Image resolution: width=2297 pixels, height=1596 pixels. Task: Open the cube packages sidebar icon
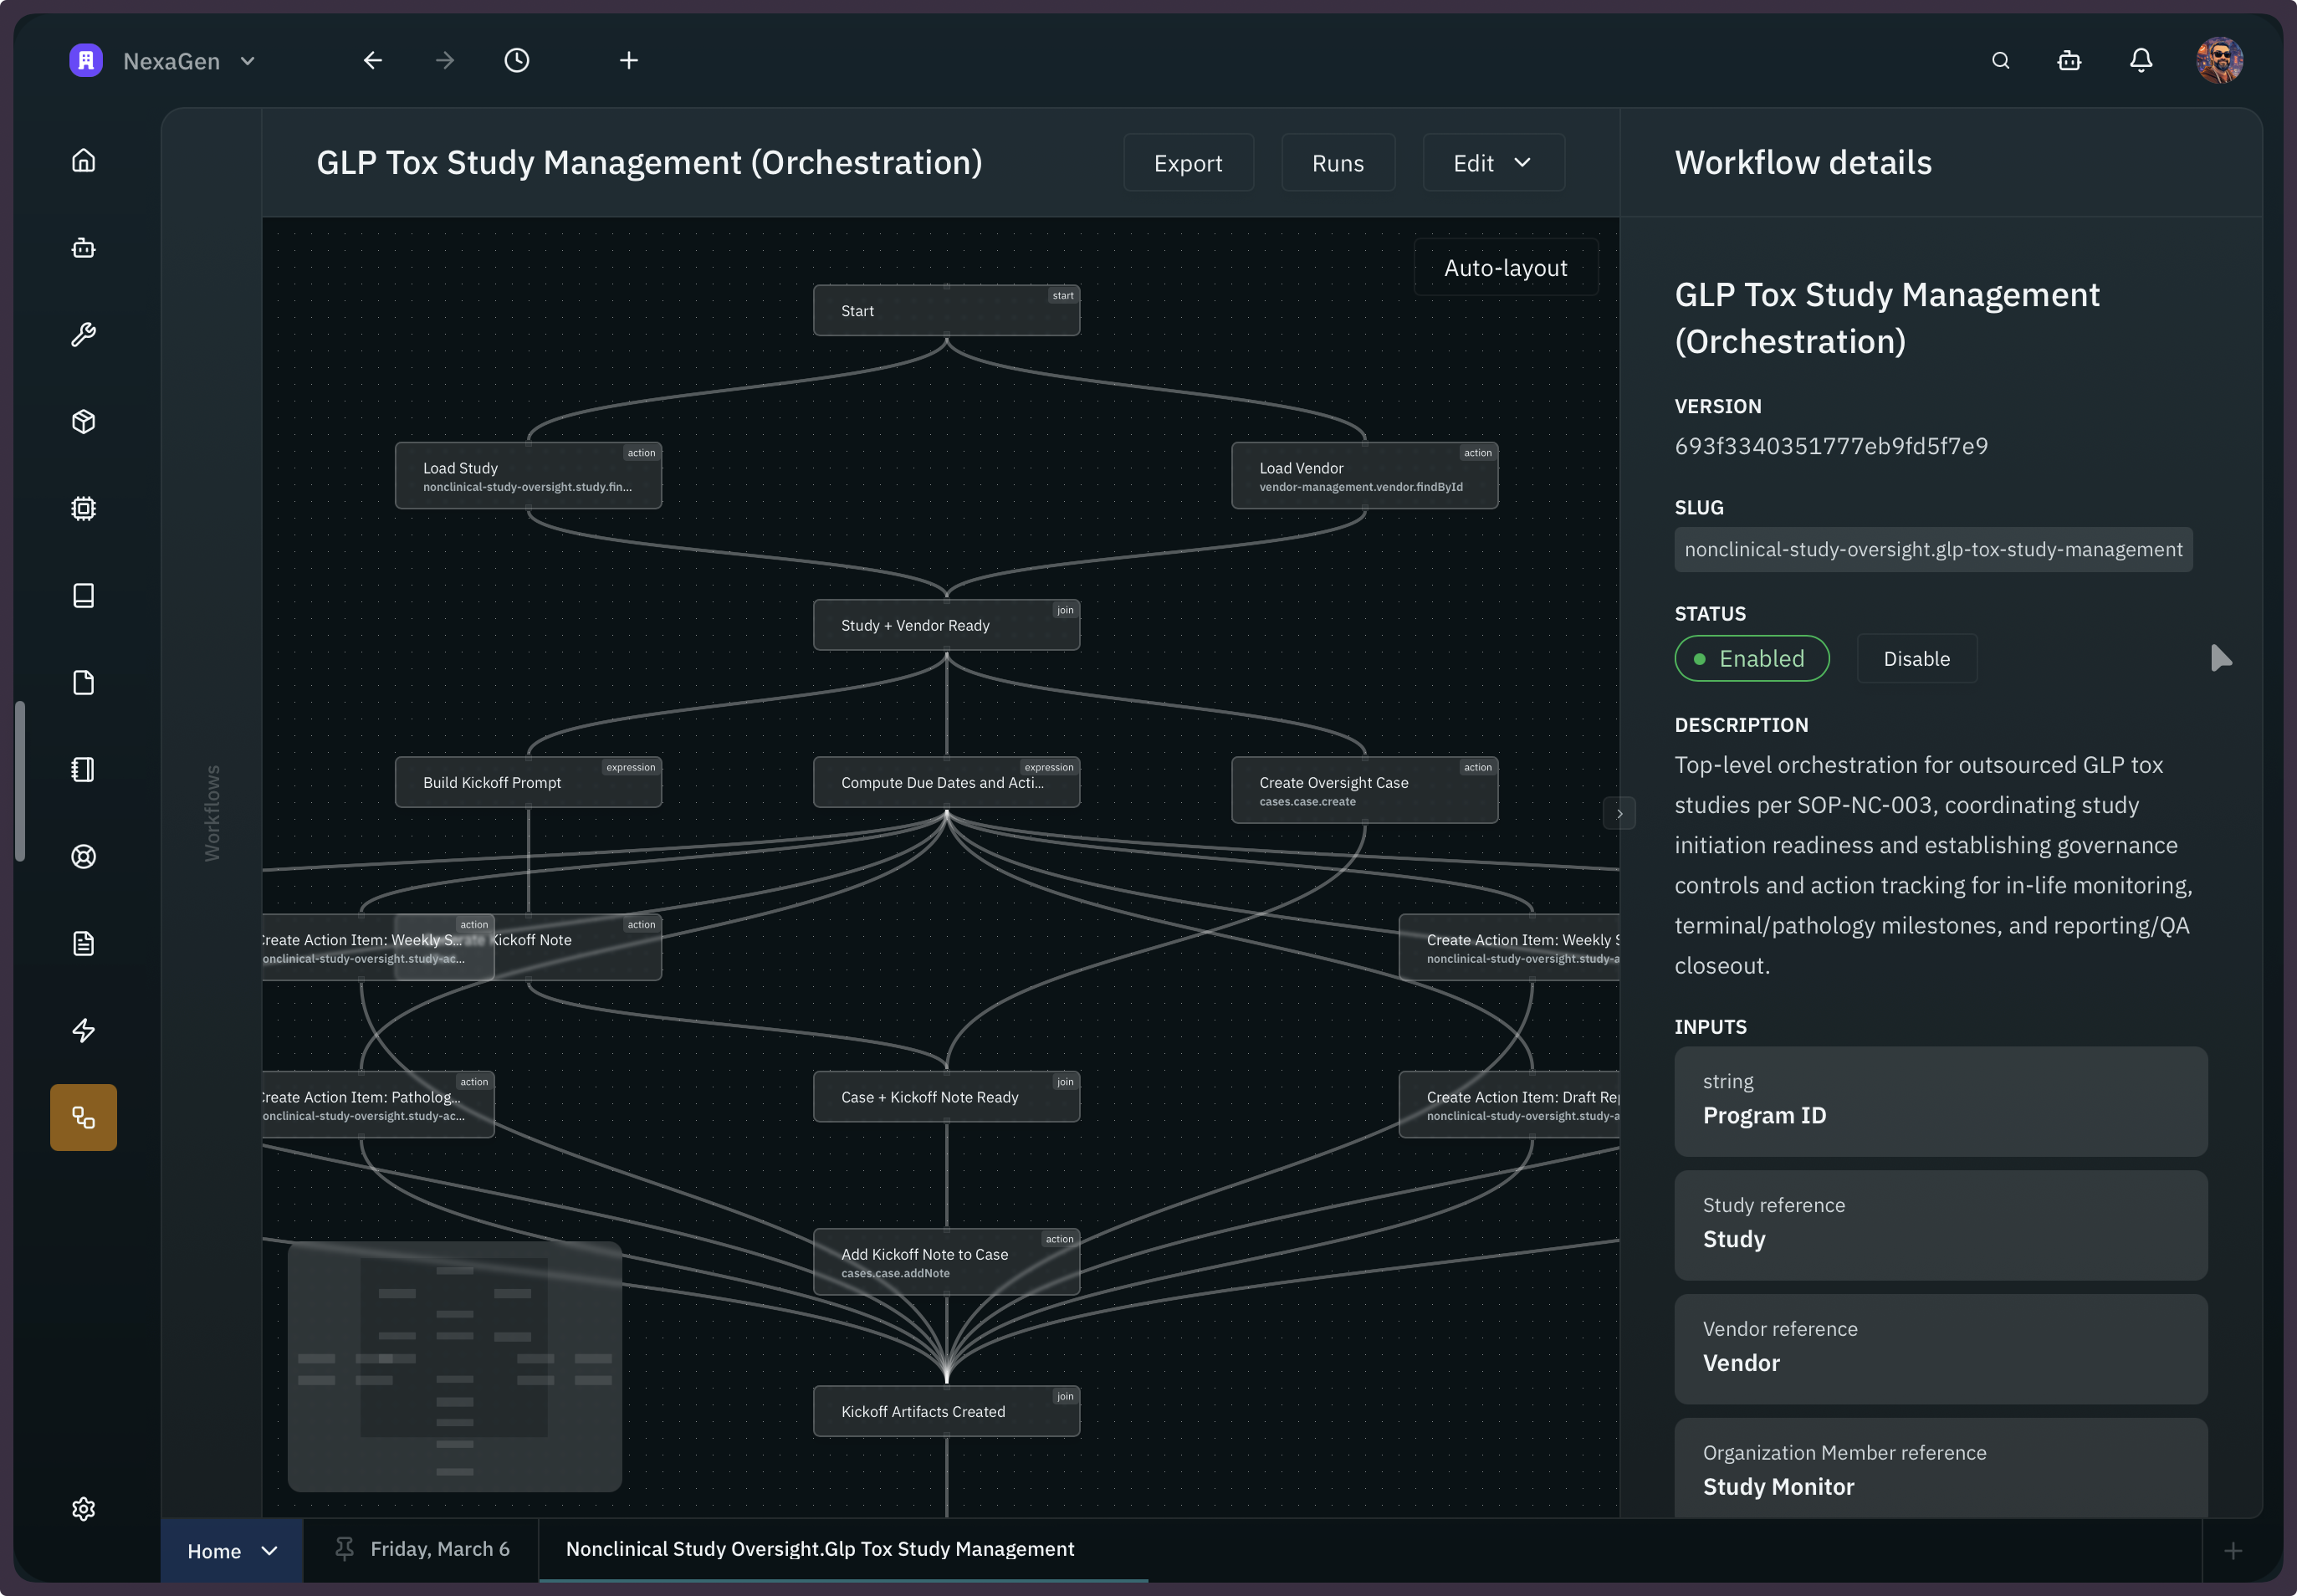84,422
